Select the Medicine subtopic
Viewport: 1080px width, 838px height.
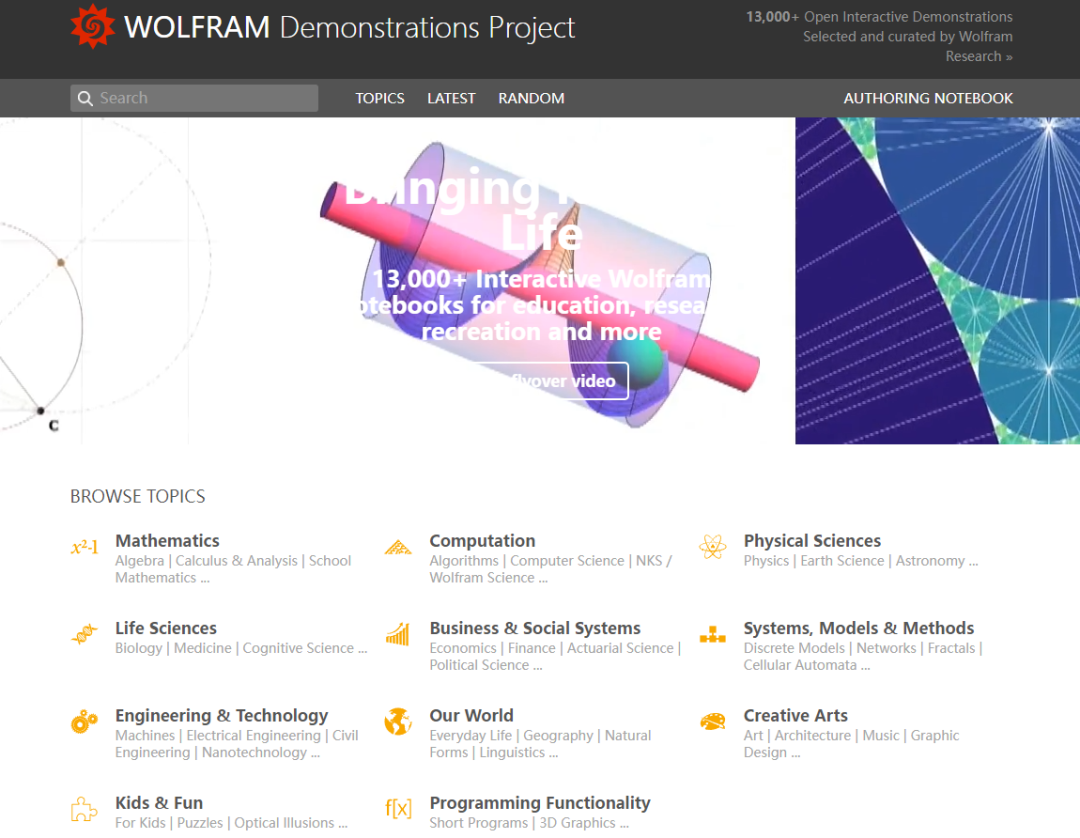(202, 648)
